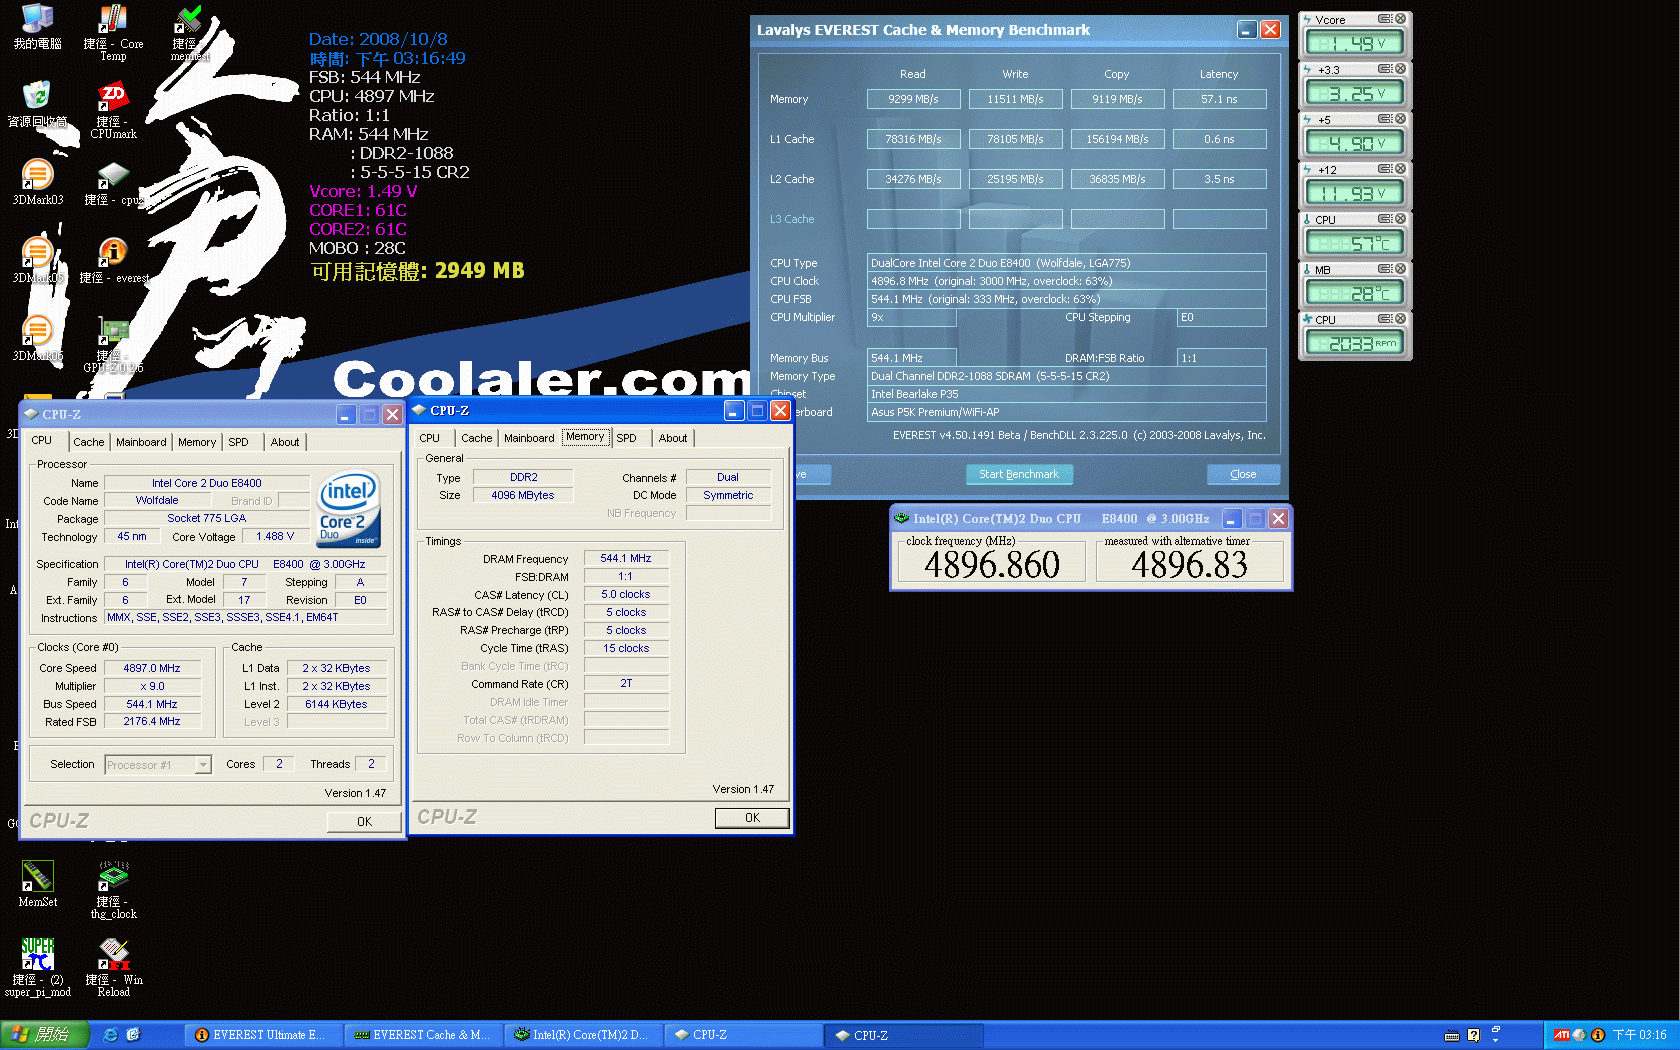
Task: Click OK in the CPU-Z Memory window
Action: (752, 818)
